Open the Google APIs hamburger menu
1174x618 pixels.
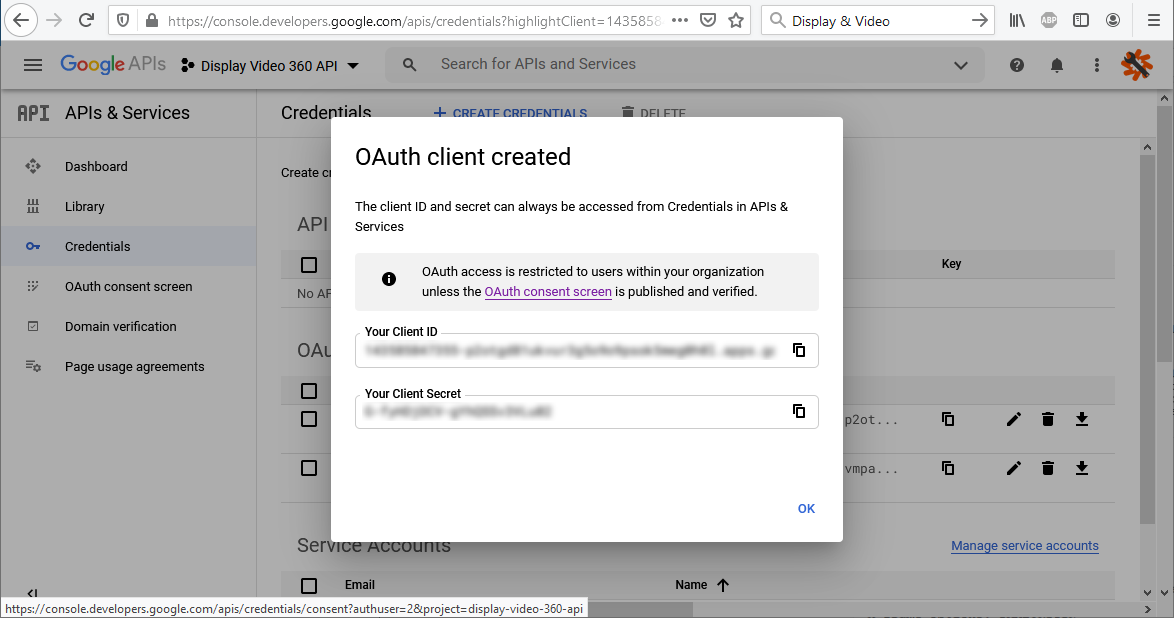(33, 65)
